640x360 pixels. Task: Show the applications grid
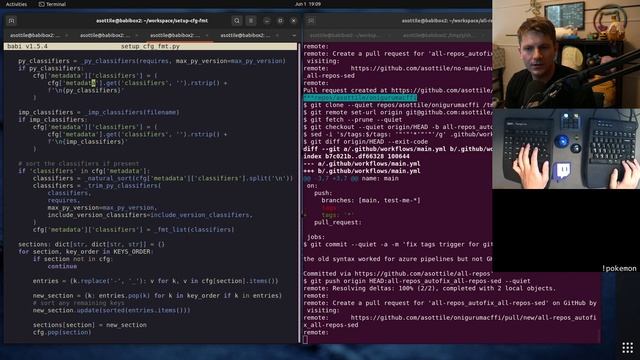(x=627, y=348)
